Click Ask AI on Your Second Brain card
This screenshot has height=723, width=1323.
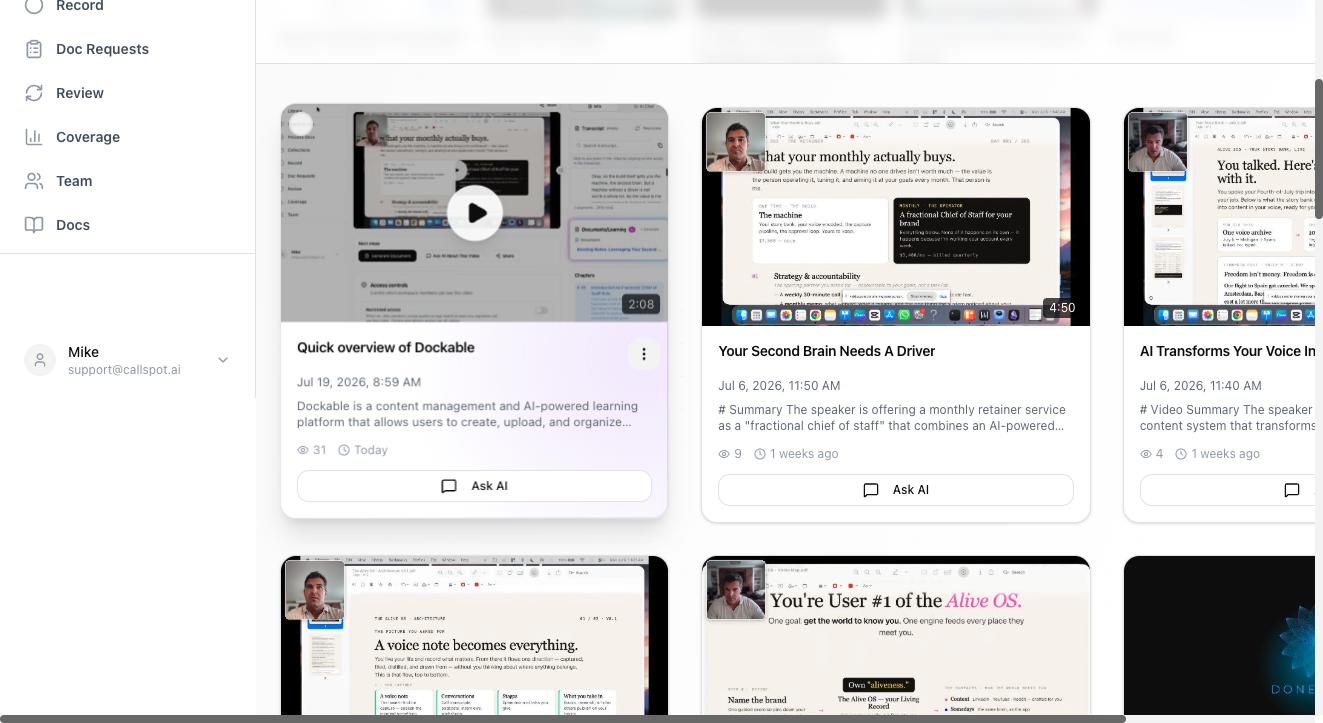pos(896,490)
